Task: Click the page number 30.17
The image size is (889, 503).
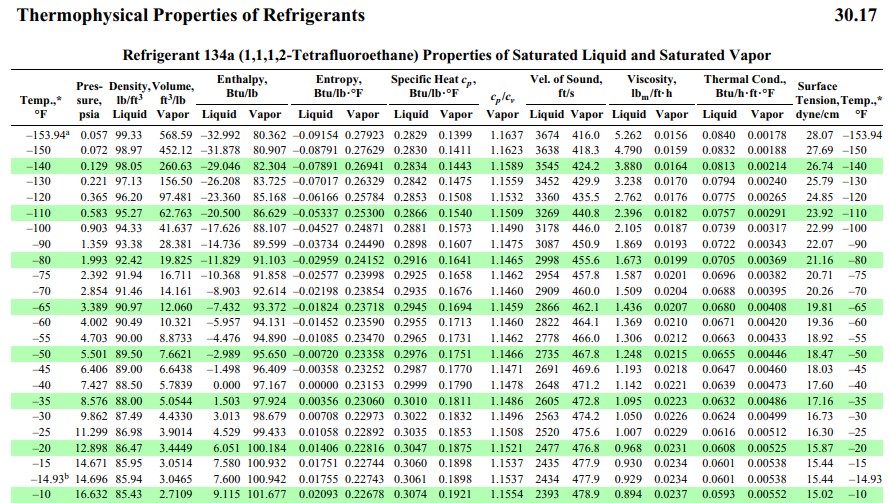Action: [856, 15]
